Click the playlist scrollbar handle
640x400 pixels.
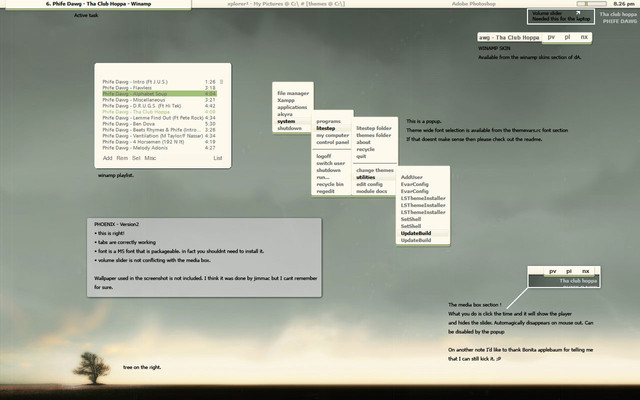pos(222,82)
